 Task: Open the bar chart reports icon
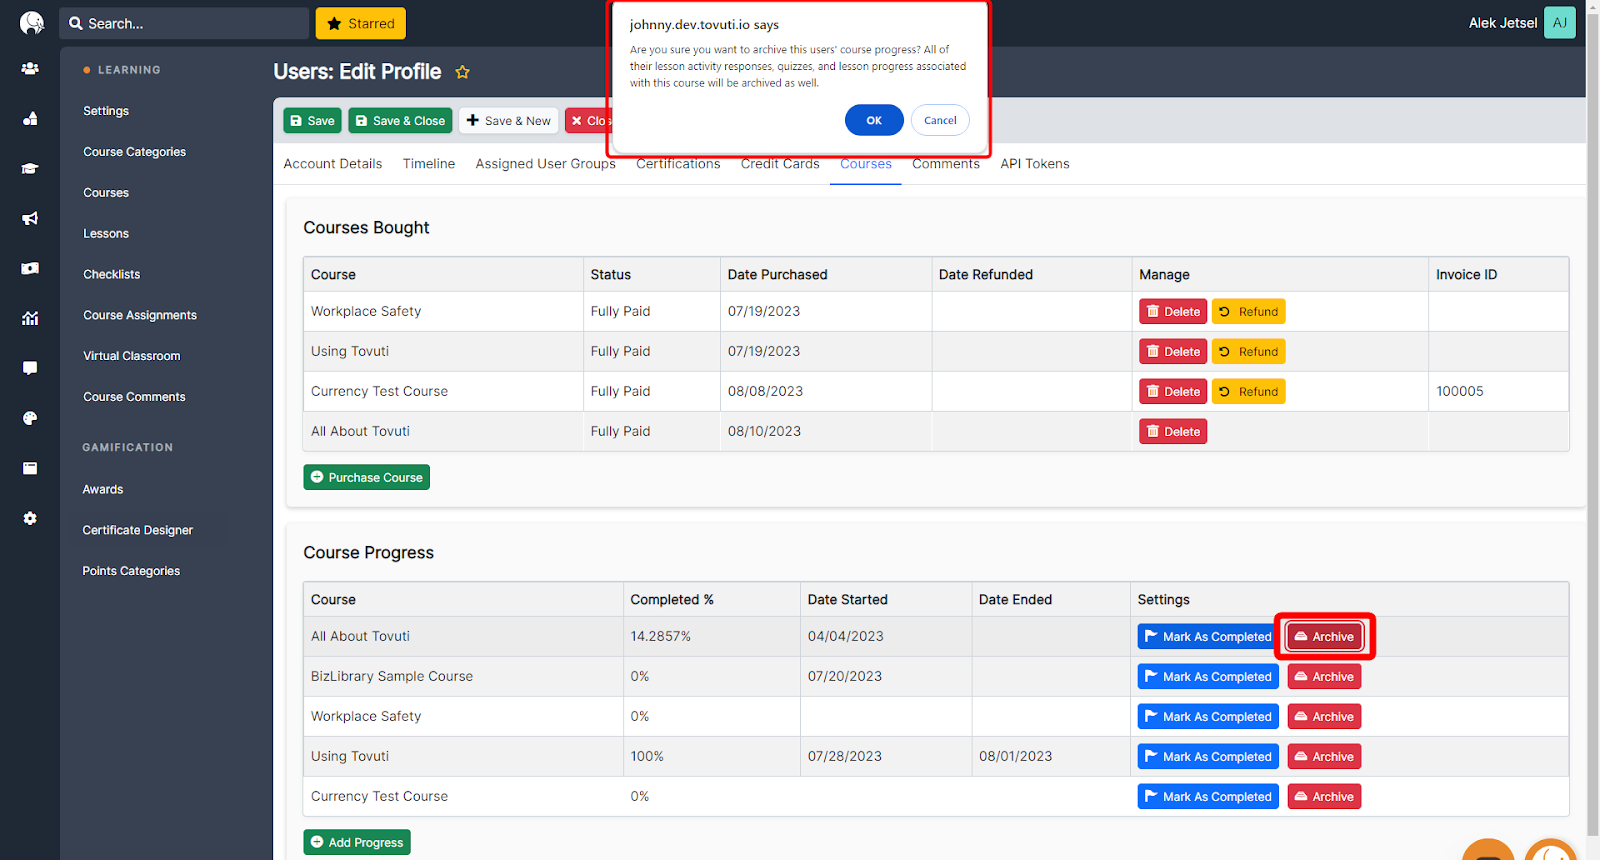(x=30, y=318)
